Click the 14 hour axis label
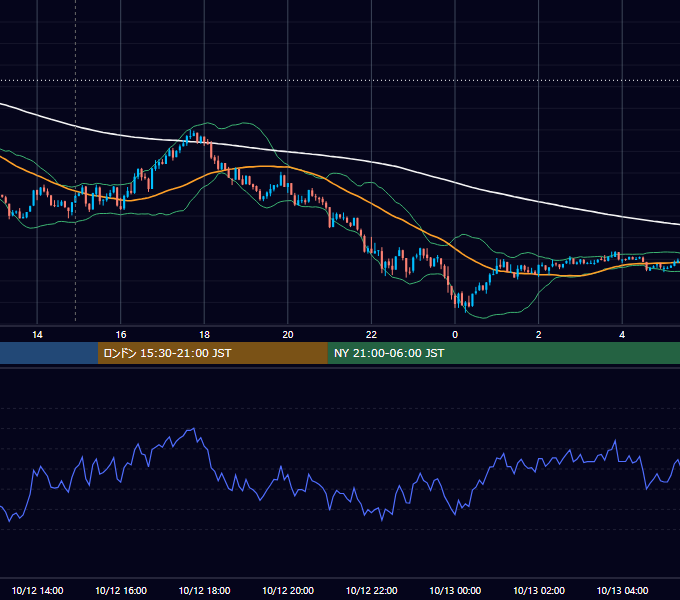The width and height of the screenshot is (680, 600). (37, 335)
